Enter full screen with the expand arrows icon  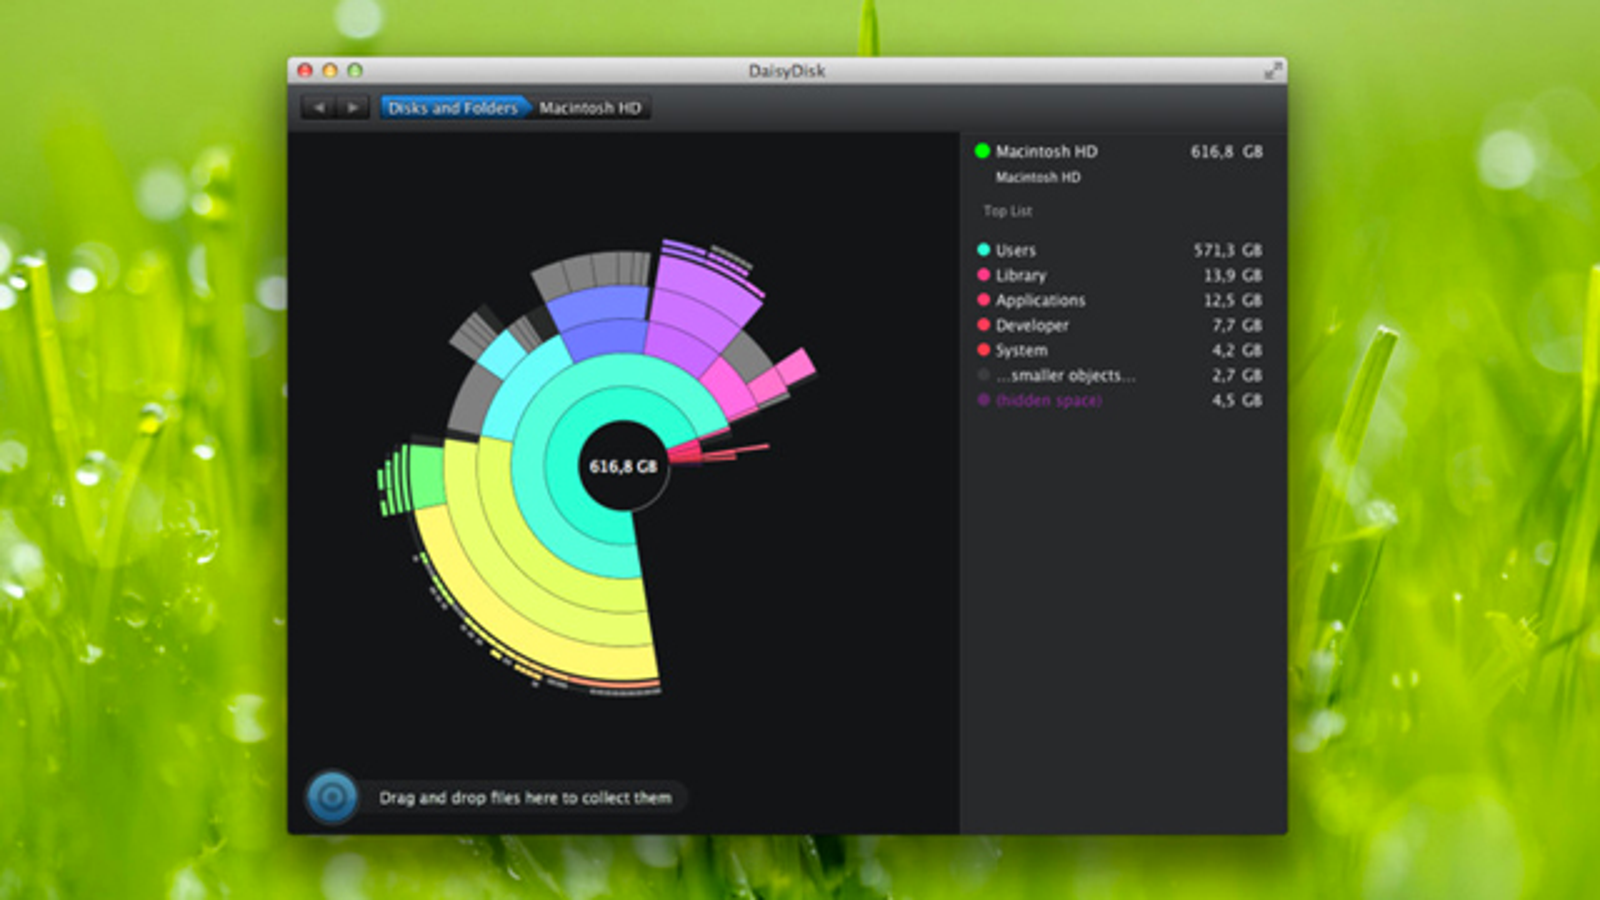pos(1272,70)
